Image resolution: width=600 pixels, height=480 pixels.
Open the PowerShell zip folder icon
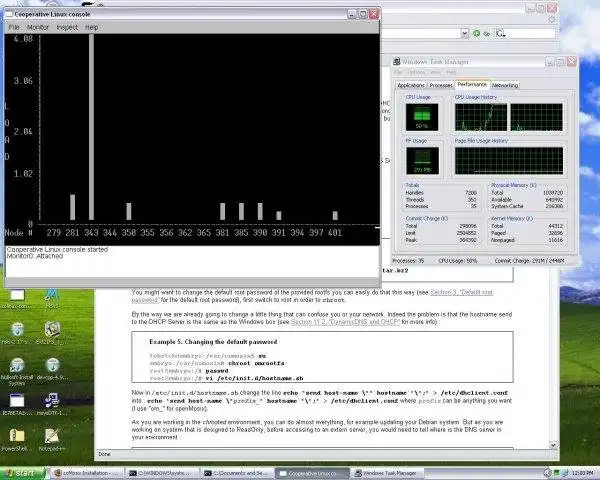(x=16, y=440)
